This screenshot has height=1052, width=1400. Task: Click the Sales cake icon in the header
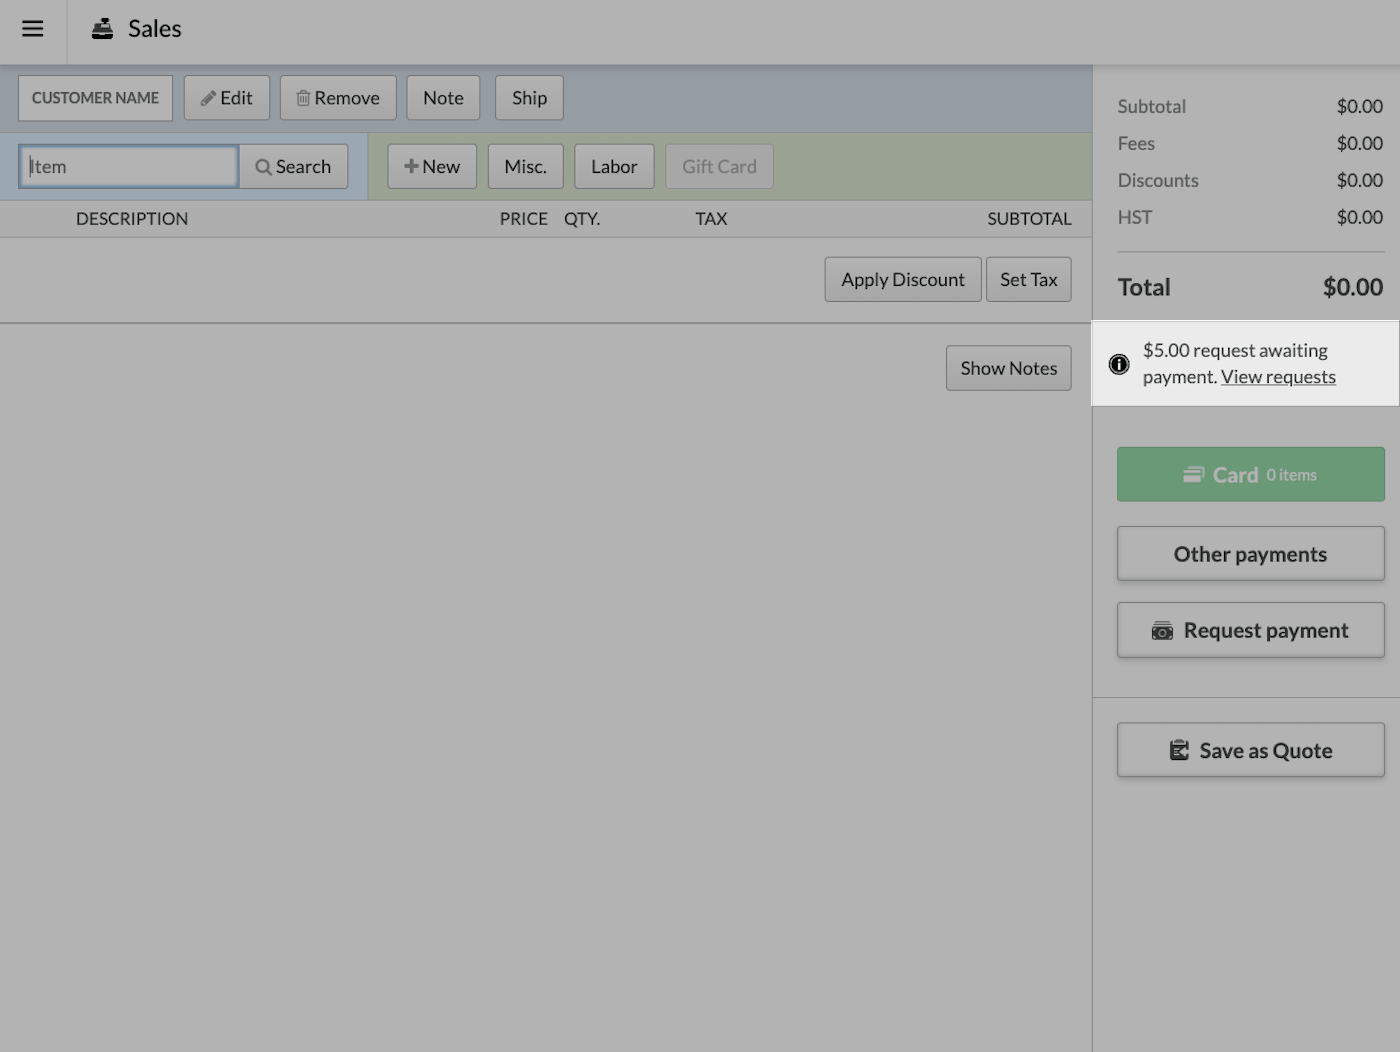(x=101, y=29)
